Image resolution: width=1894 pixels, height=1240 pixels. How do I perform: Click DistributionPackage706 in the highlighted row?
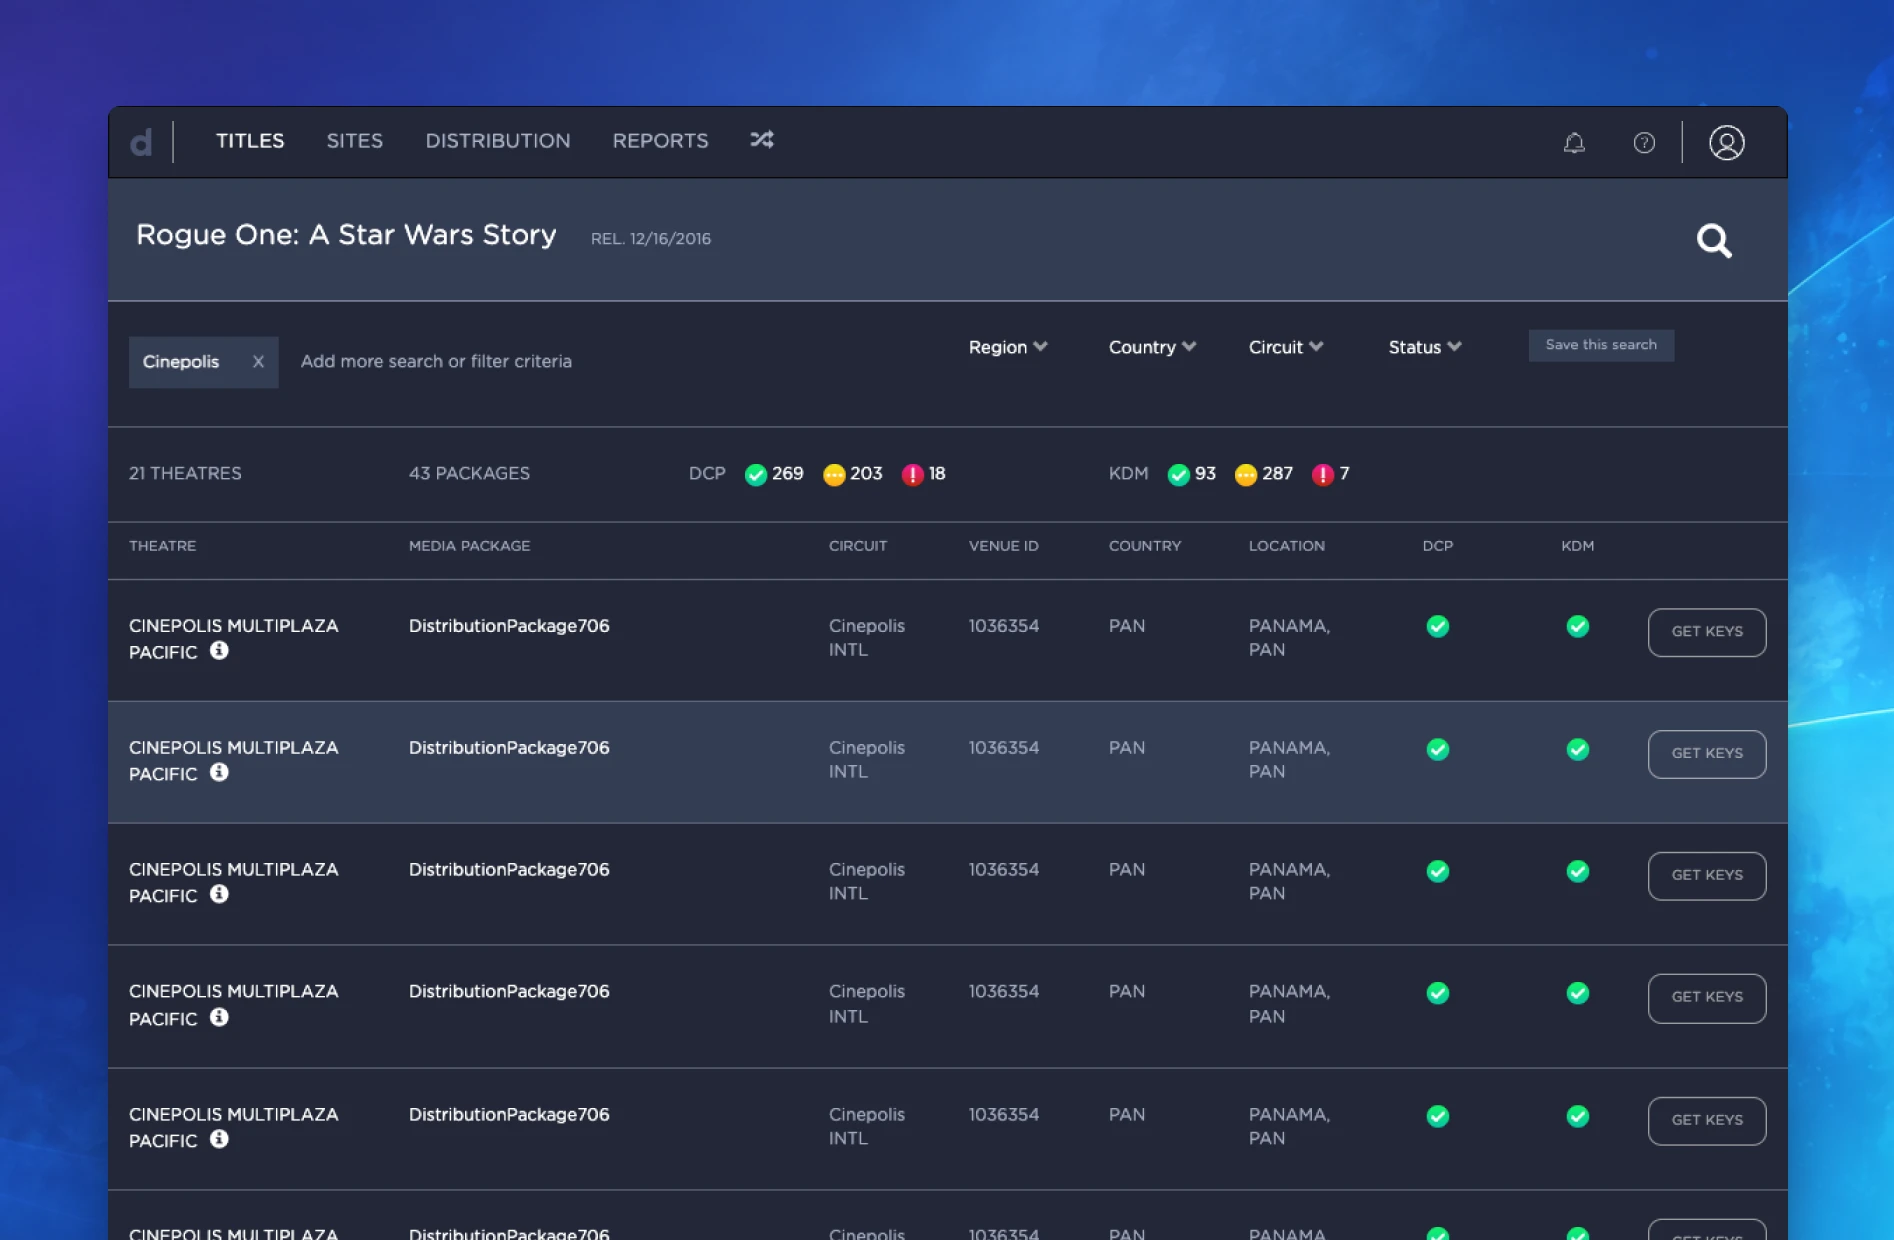509,748
